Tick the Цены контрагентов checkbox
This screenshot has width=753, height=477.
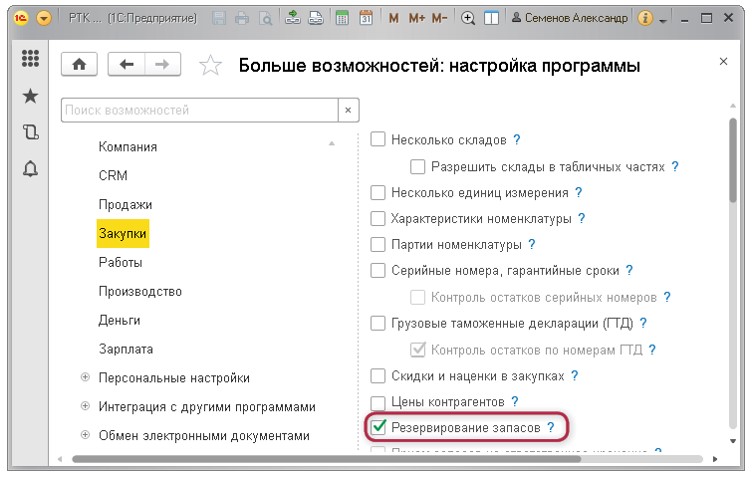click(x=378, y=402)
